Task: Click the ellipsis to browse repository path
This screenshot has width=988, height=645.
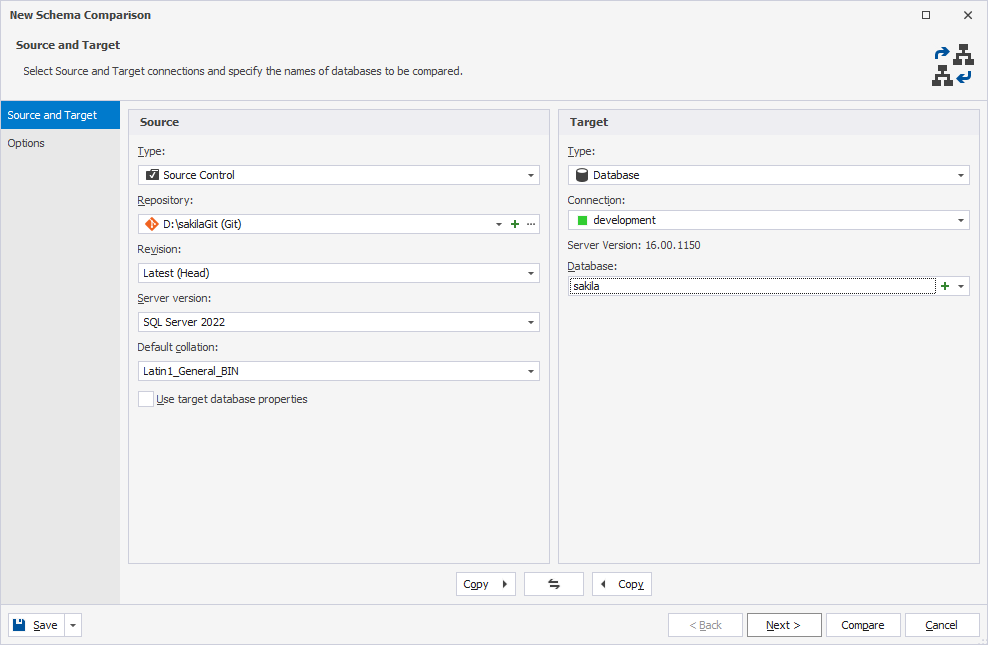Action: pyautogui.click(x=531, y=223)
